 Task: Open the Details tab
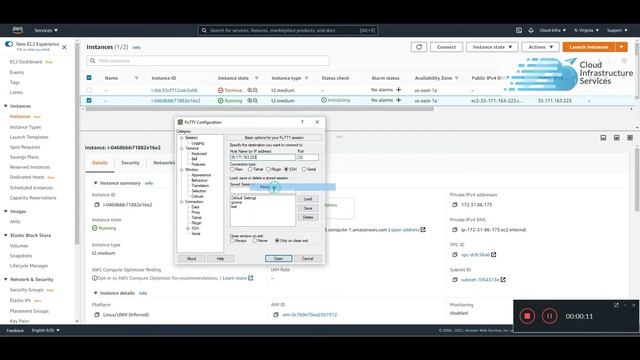pyautogui.click(x=100, y=163)
